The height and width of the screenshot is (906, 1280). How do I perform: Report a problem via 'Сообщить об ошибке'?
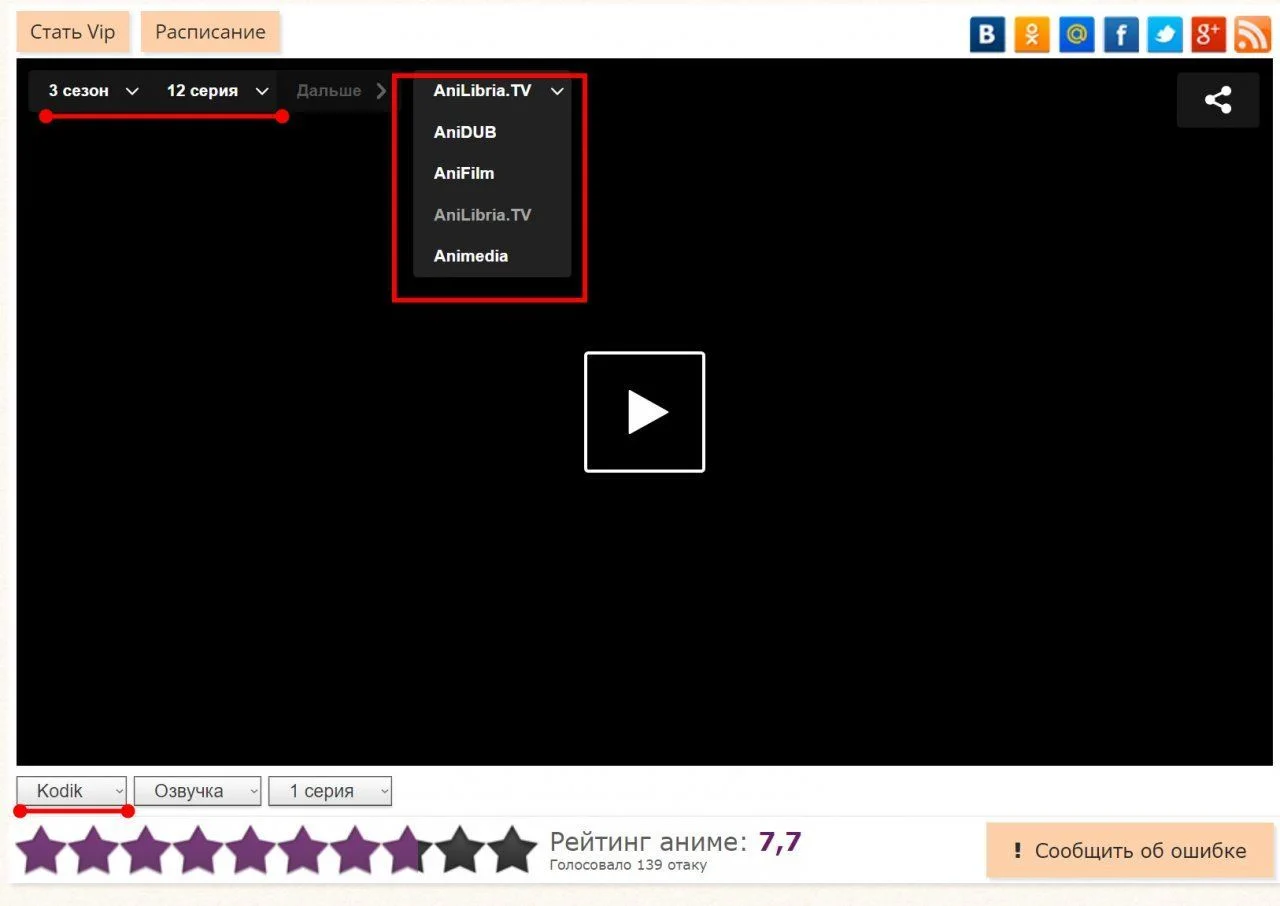(x=1130, y=851)
